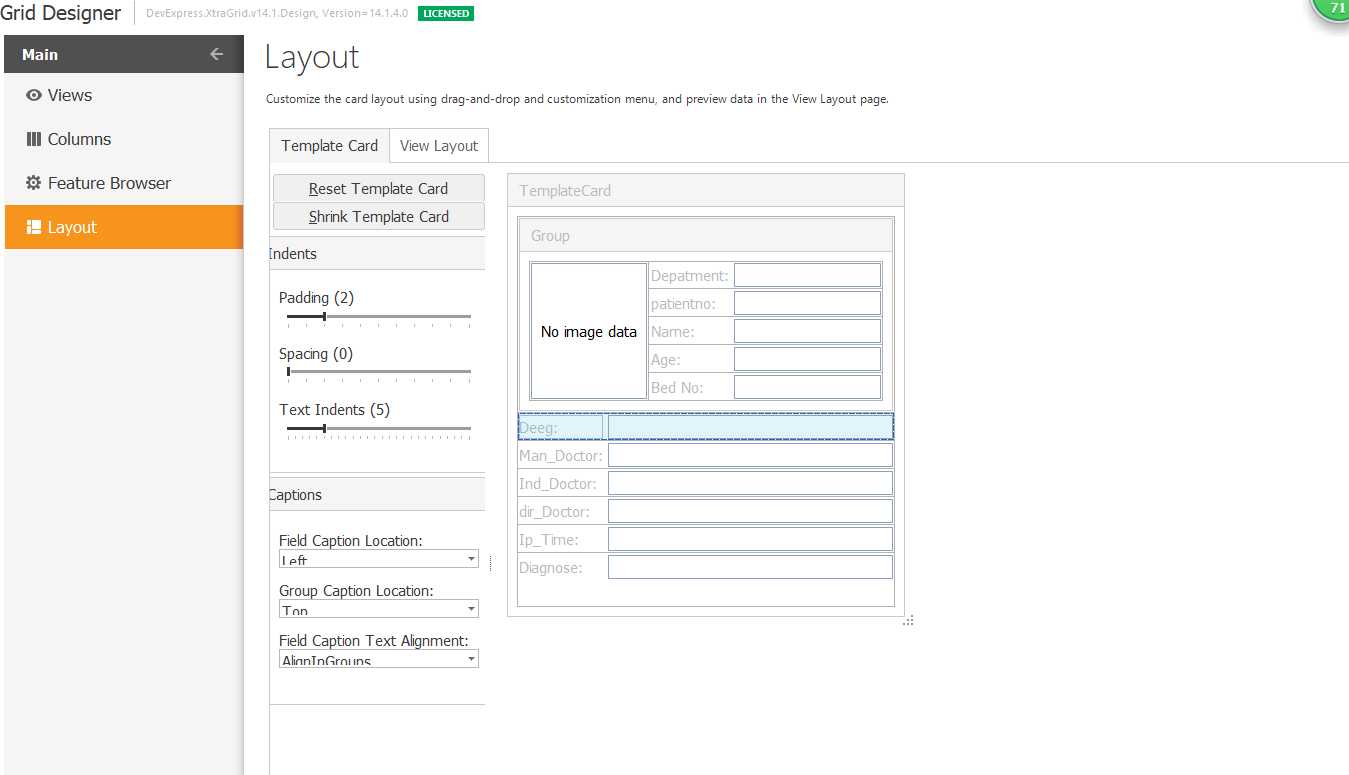The image size is (1349, 775).
Task: Open Field Caption Location dropdown
Action: [x=378, y=559]
